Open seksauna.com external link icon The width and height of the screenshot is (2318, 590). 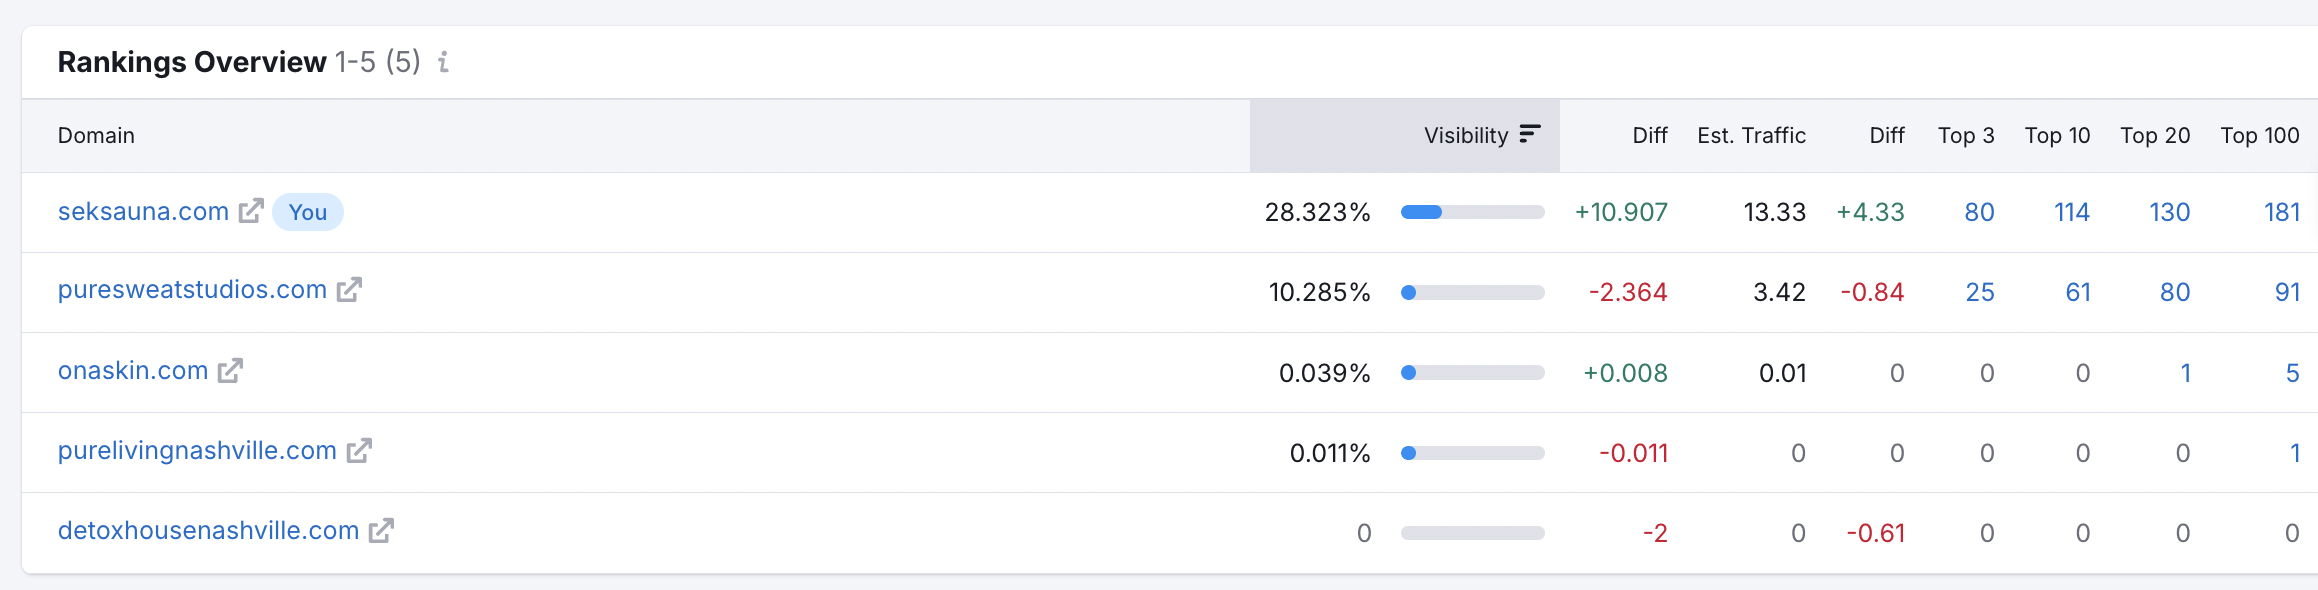(x=251, y=211)
